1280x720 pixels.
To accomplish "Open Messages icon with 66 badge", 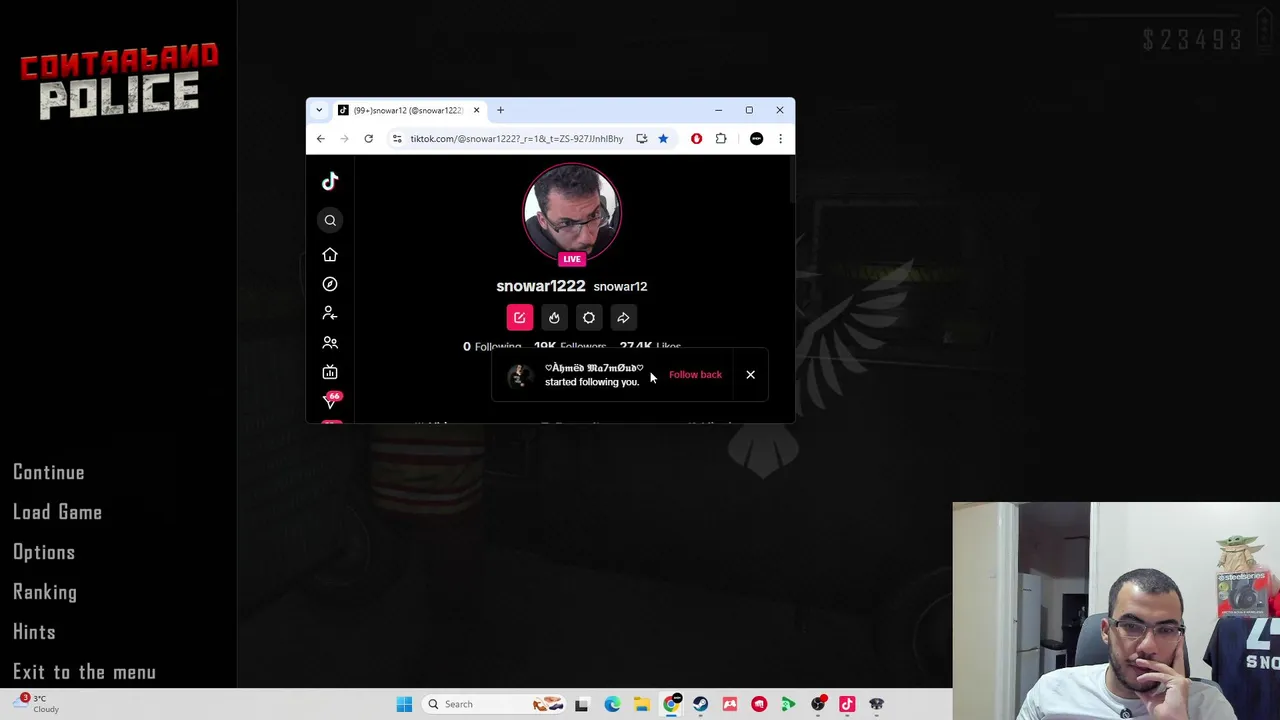I will click(331, 400).
